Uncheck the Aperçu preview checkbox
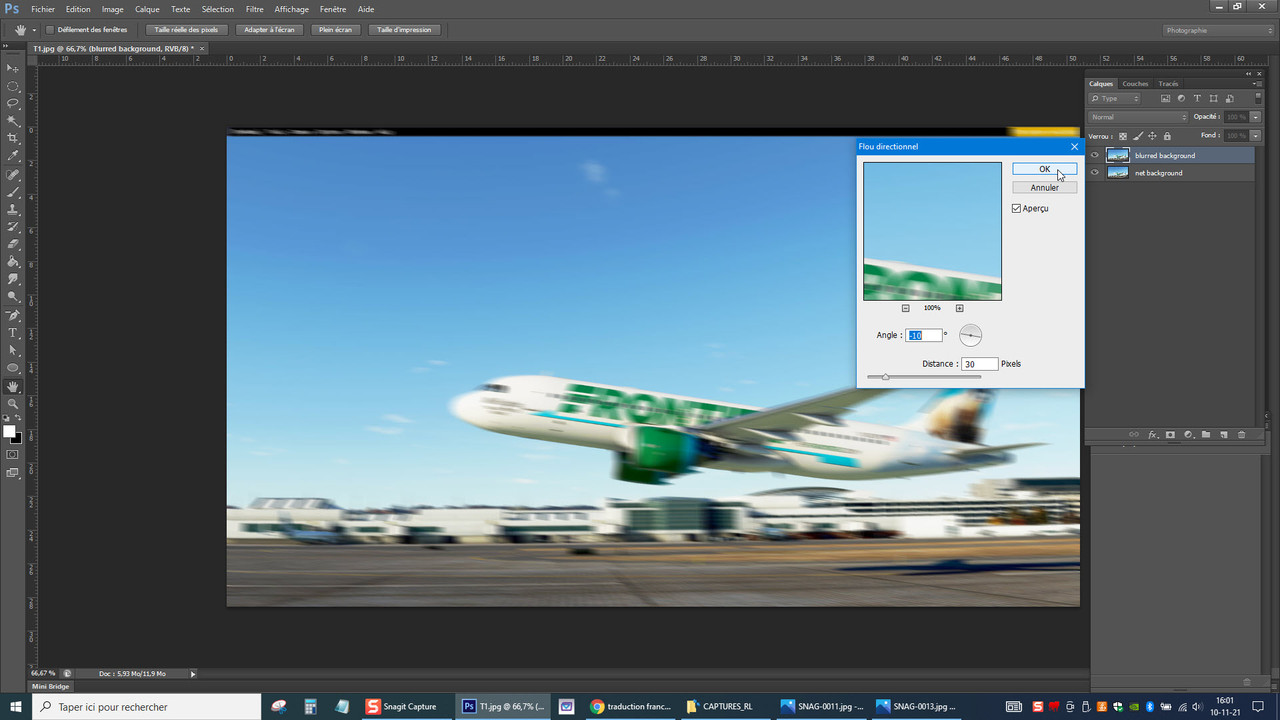Screen dimensions: 1280x720 coord(1016,208)
